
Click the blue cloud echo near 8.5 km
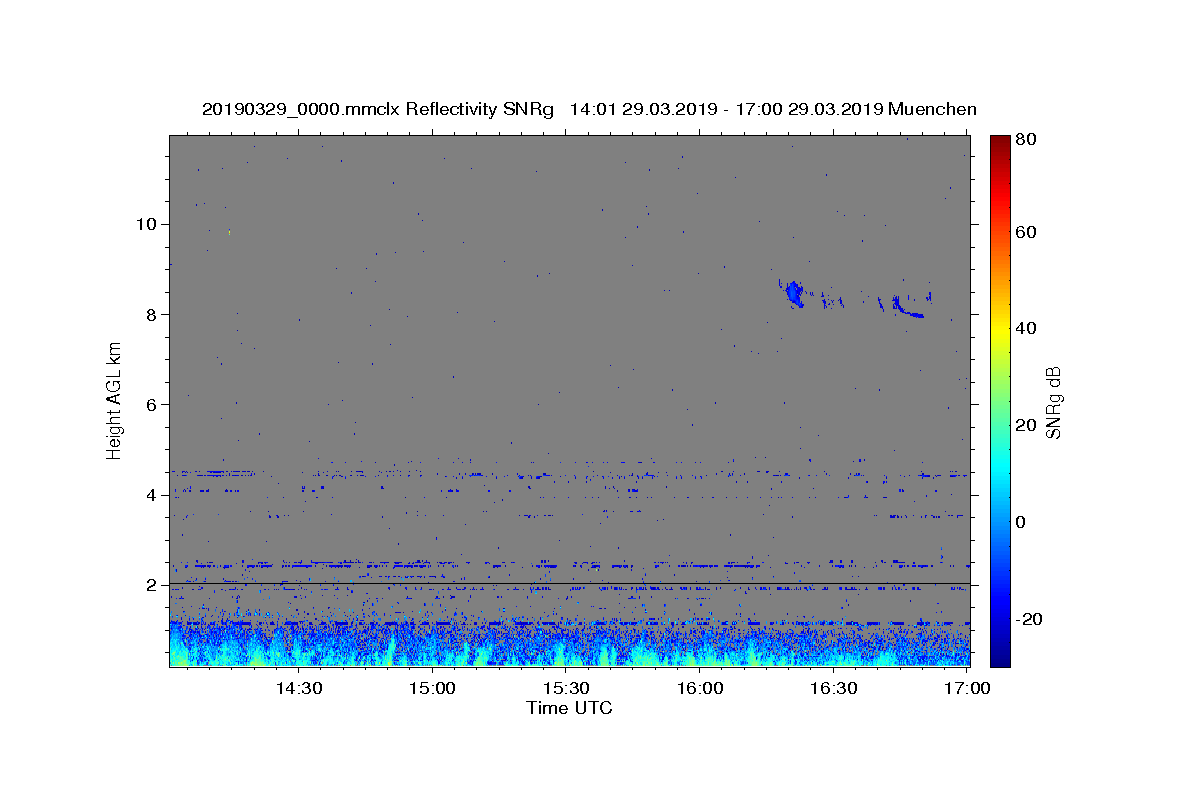[x=795, y=294]
